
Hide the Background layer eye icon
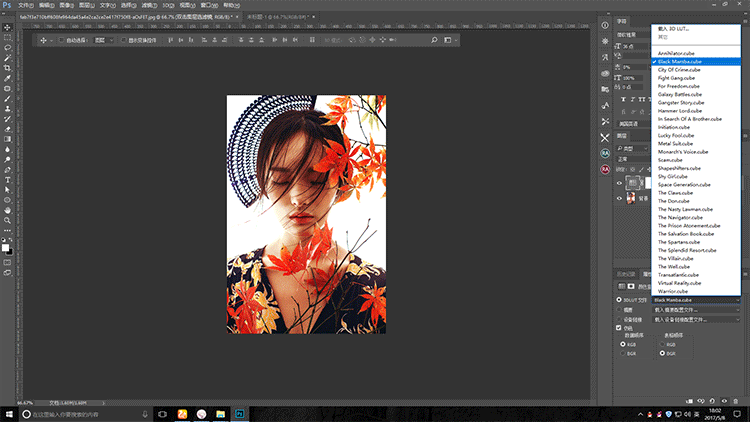coord(619,198)
